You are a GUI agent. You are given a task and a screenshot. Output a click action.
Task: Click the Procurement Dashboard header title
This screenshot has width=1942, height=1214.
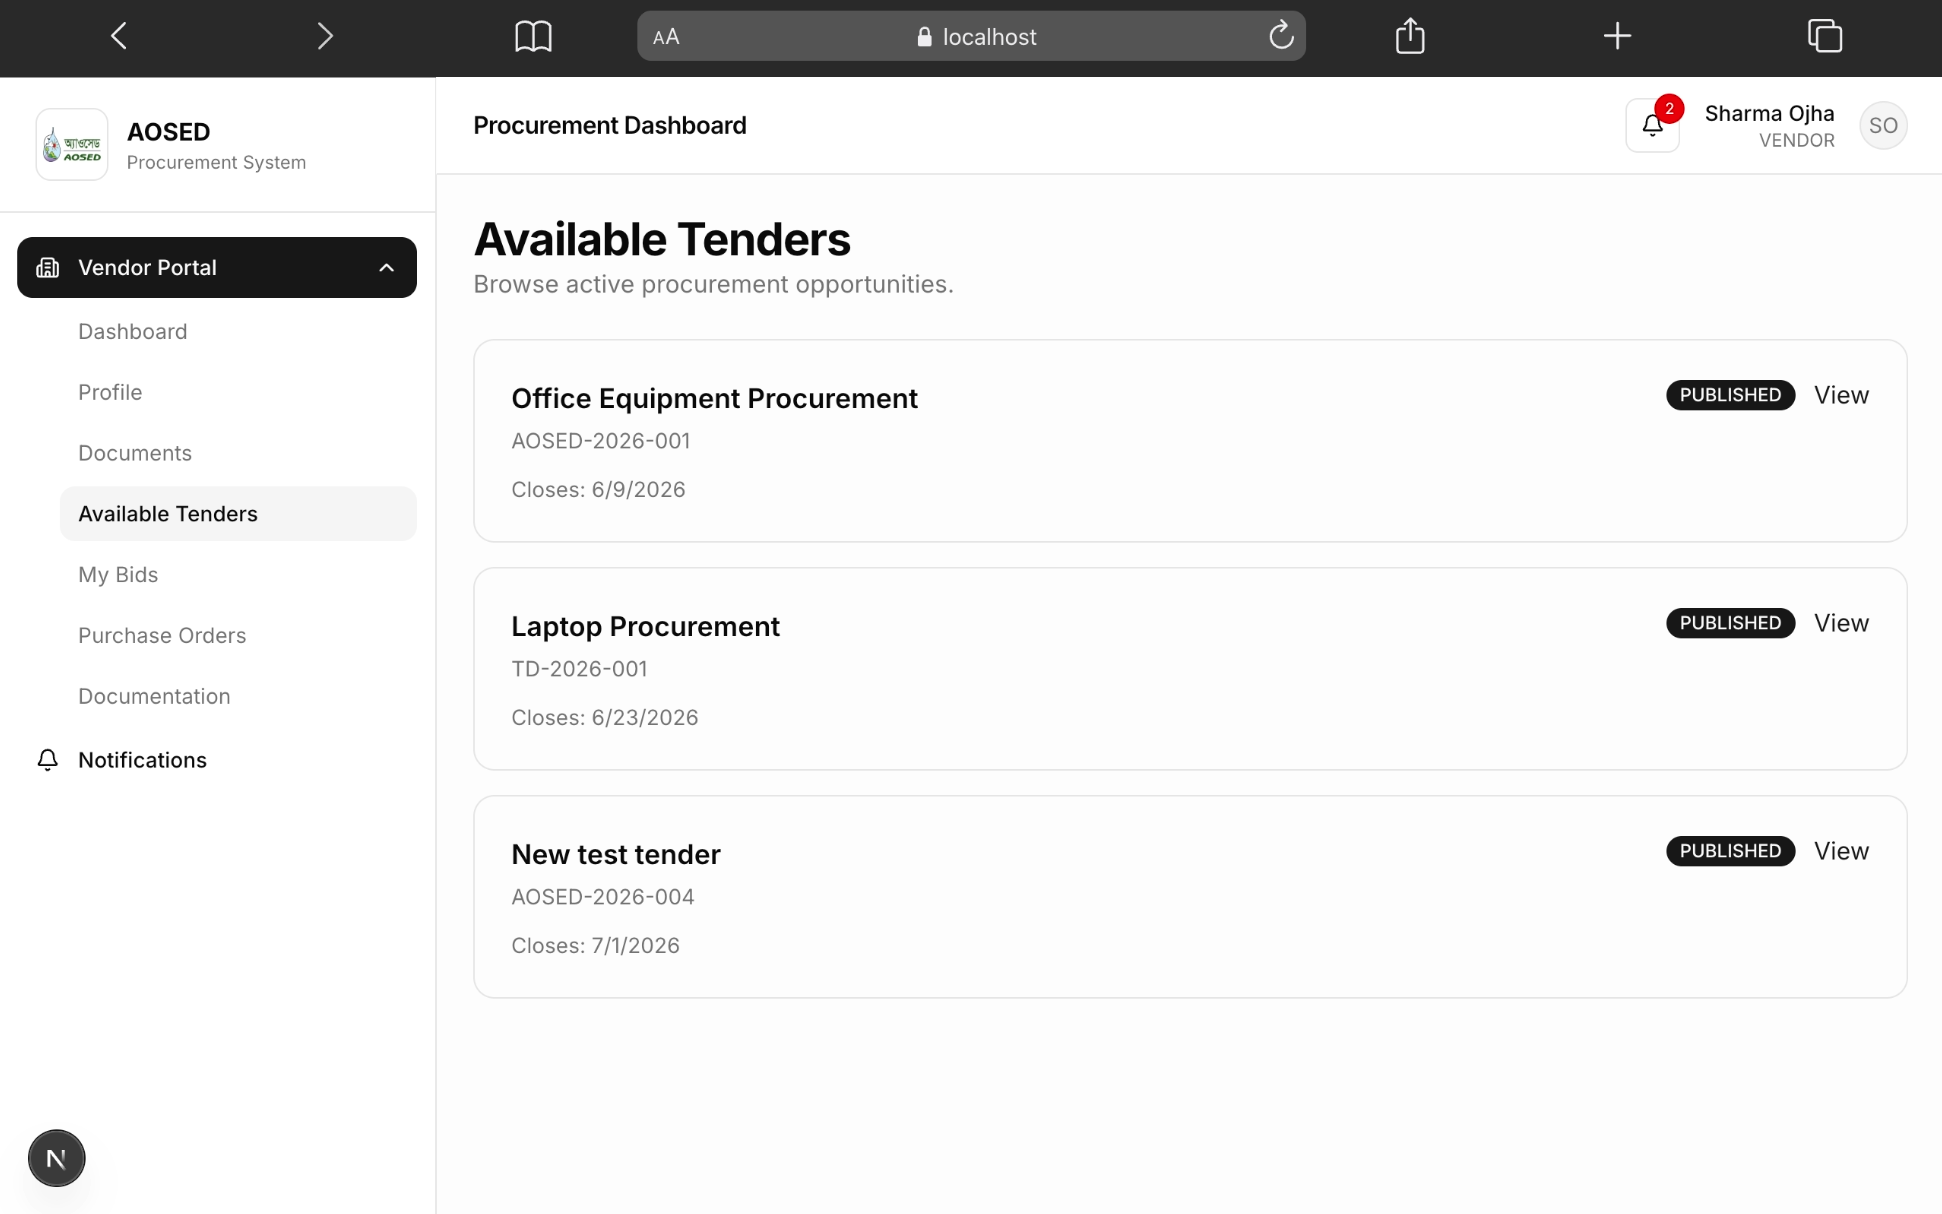click(x=610, y=126)
